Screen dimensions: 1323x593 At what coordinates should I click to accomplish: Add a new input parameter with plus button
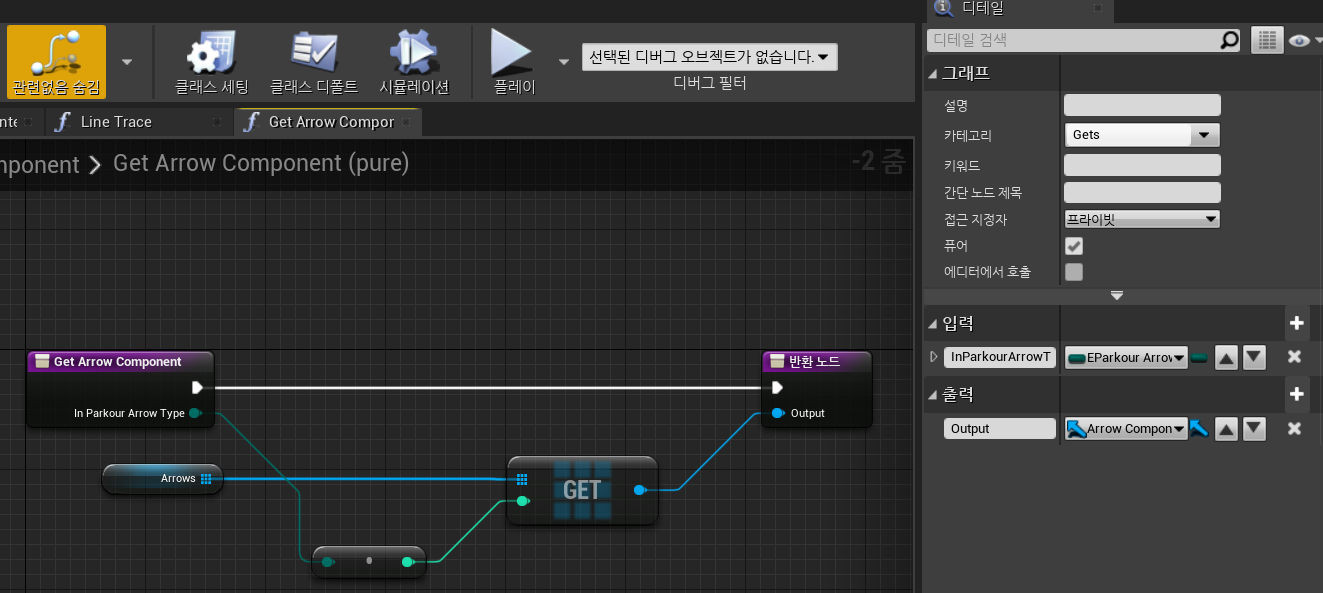click(1297, 323)
